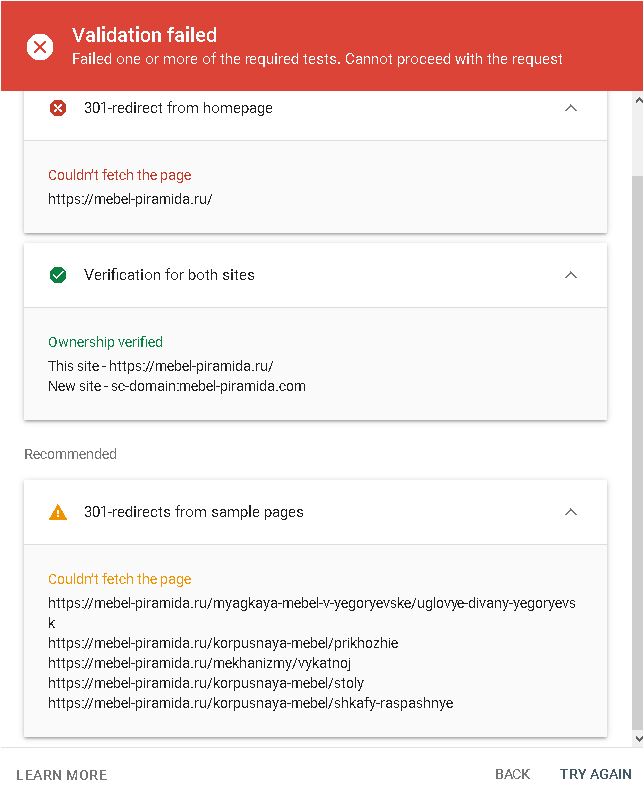Click the red error icon beside 301-redirect from homepage
Viewport: 644px width, 799px height.
(x=58, y=108)
